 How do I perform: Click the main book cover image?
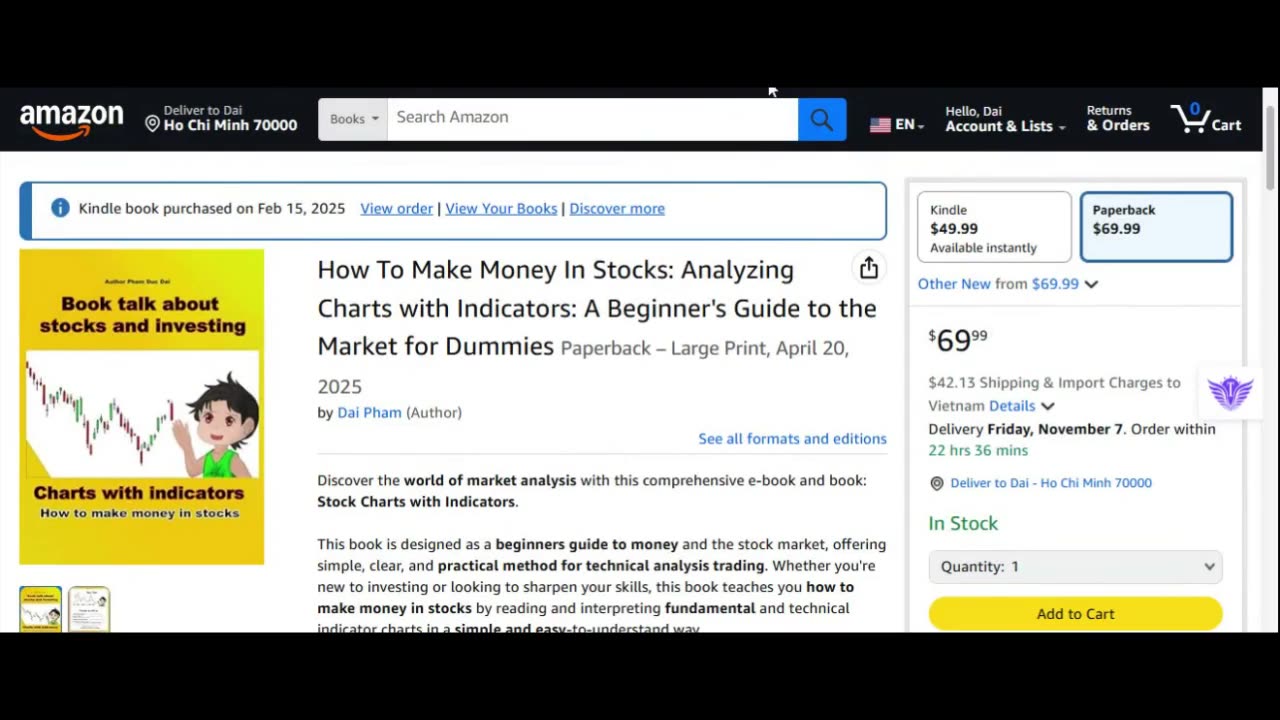(x=142, y=407)
